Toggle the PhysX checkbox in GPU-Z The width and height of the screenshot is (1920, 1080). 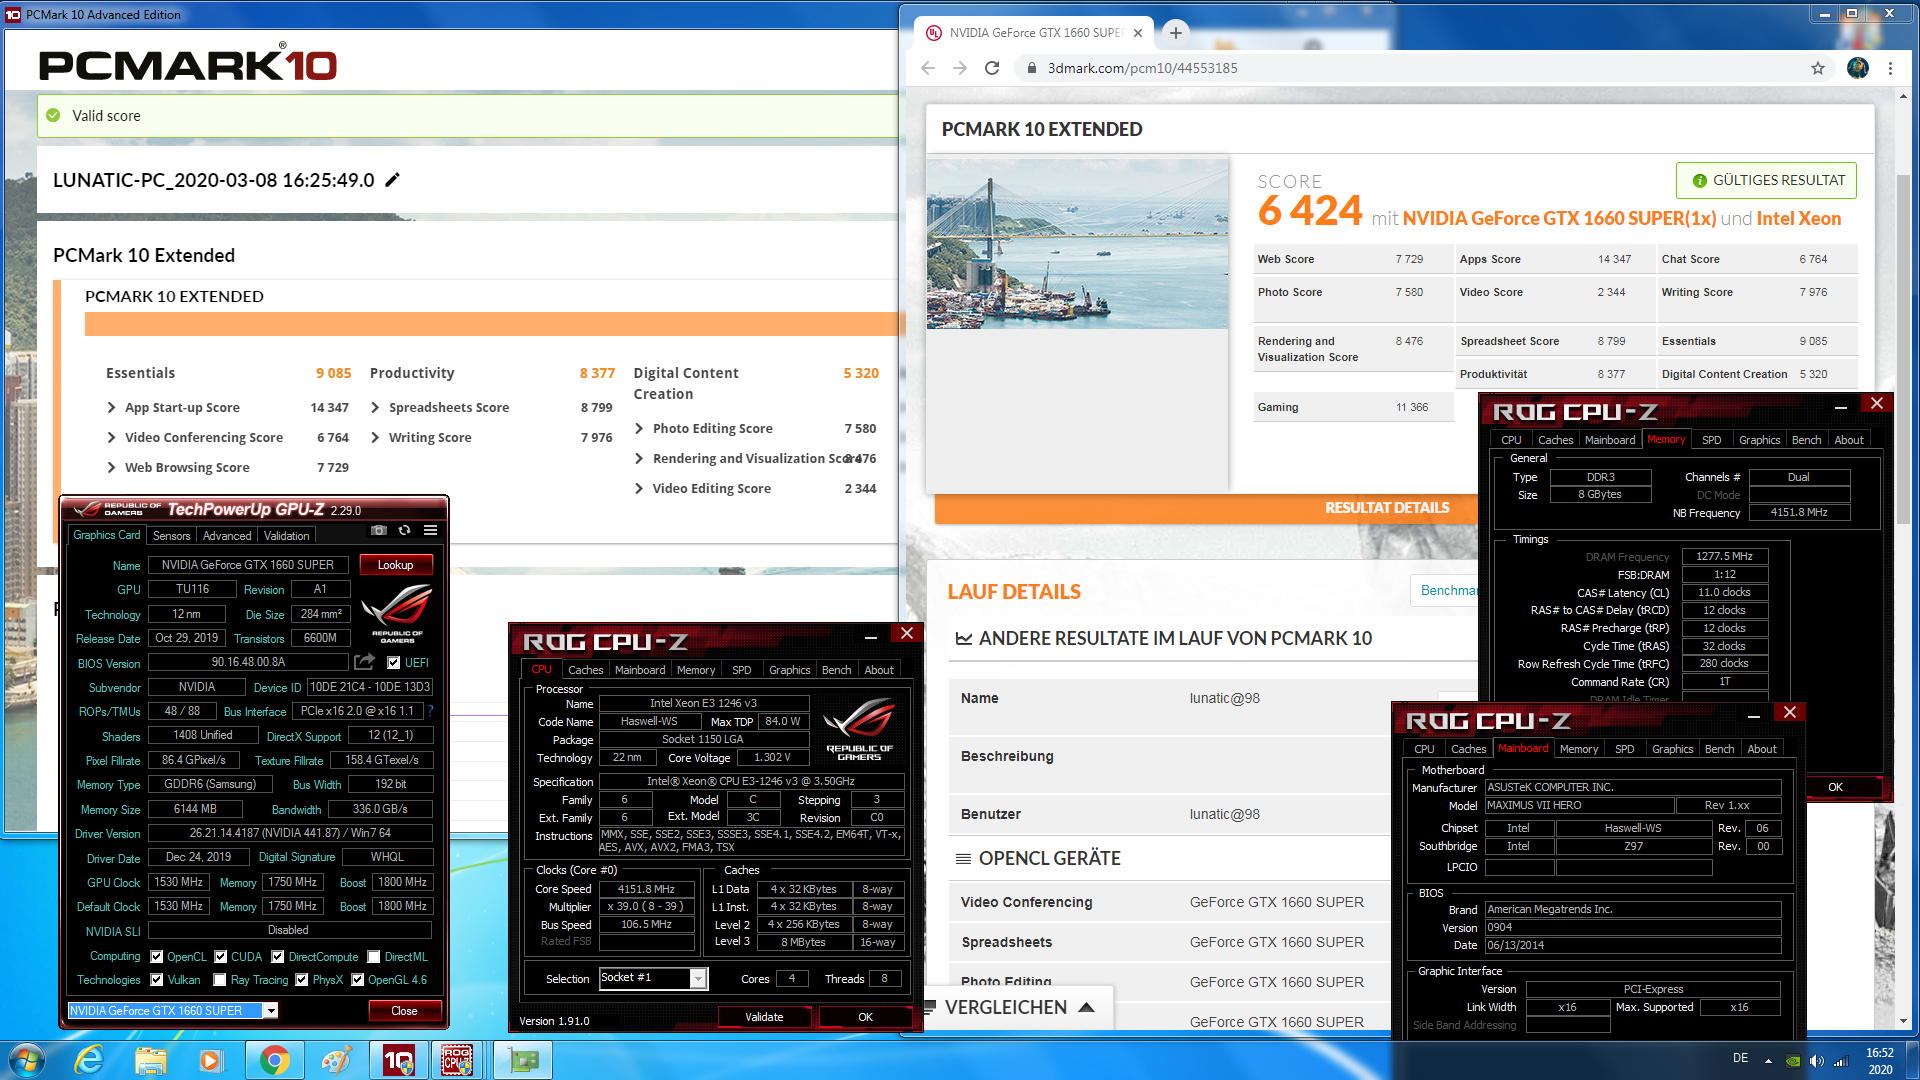click(301, 980)
